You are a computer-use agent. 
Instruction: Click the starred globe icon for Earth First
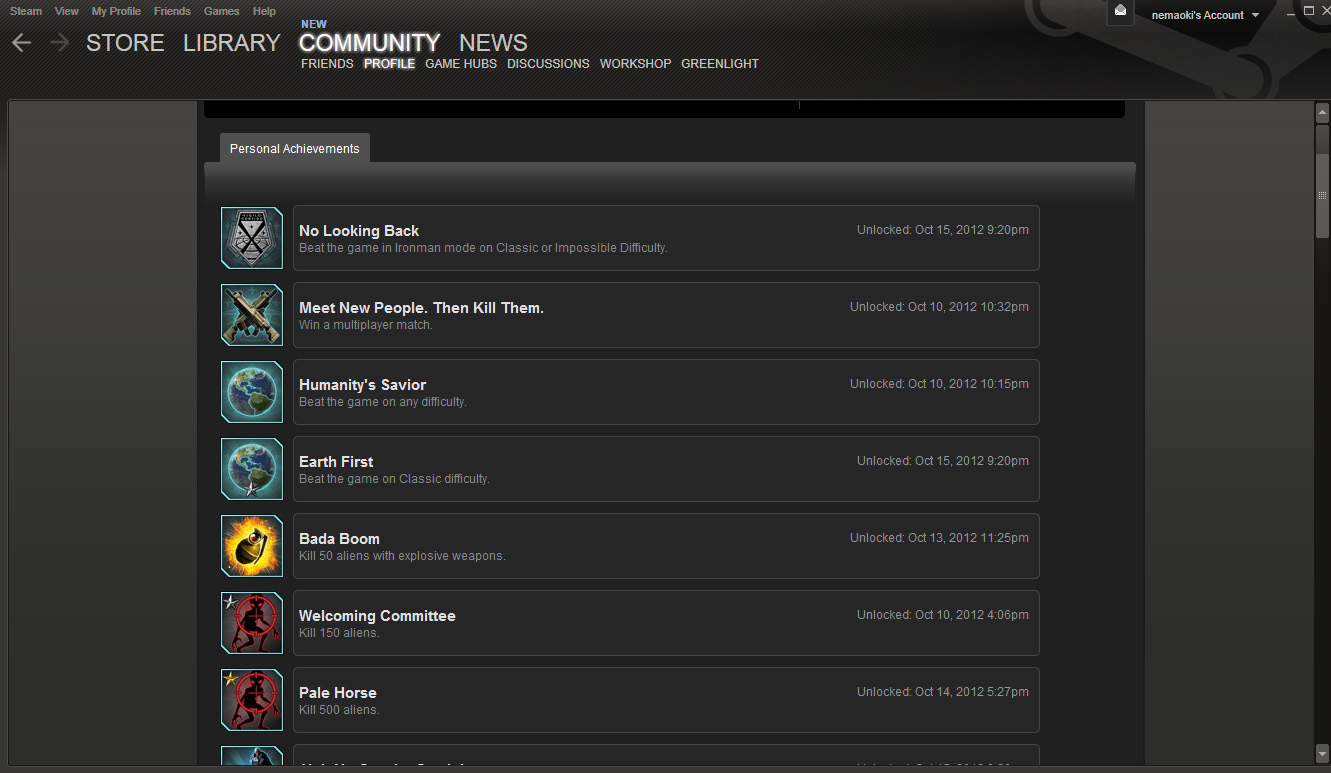click(x=252, y=469)
